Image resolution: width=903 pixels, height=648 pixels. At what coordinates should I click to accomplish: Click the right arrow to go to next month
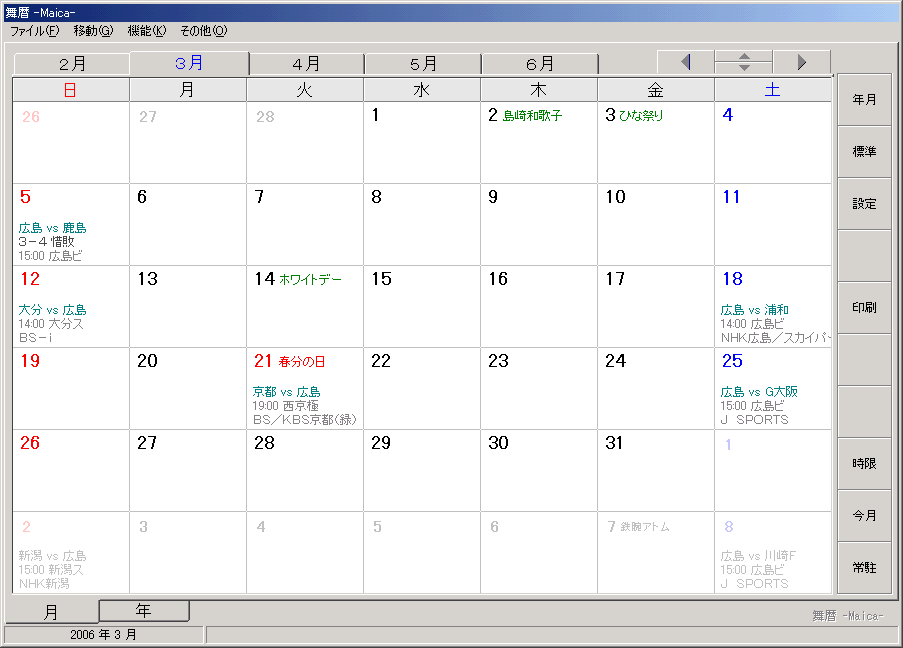801,62
